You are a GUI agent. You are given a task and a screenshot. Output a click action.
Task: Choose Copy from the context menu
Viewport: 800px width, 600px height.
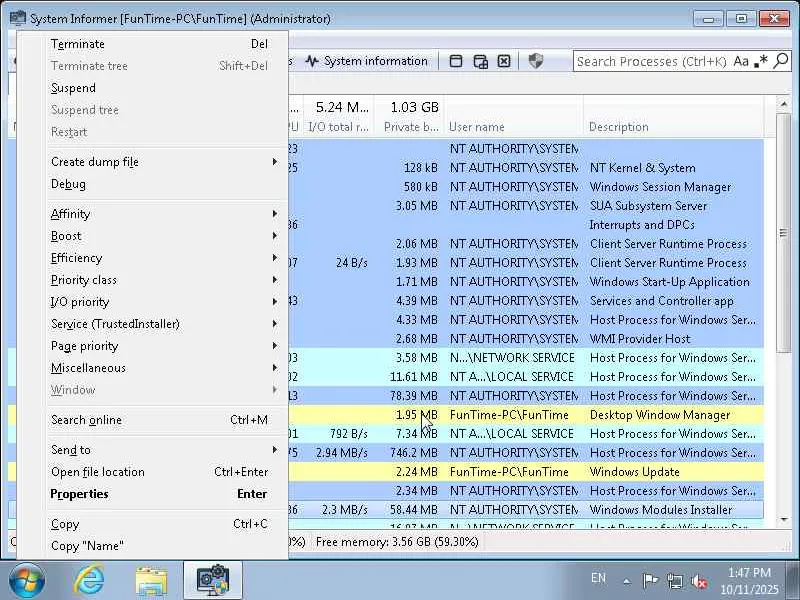[160, 523]
